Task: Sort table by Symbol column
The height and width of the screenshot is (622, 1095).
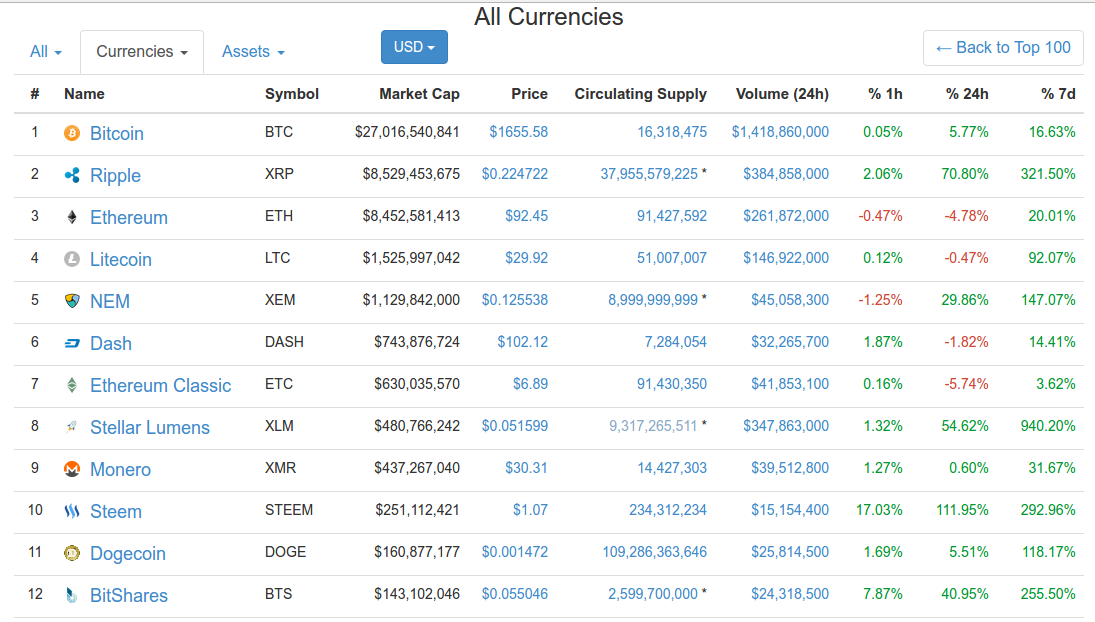Action: [292, 94]
